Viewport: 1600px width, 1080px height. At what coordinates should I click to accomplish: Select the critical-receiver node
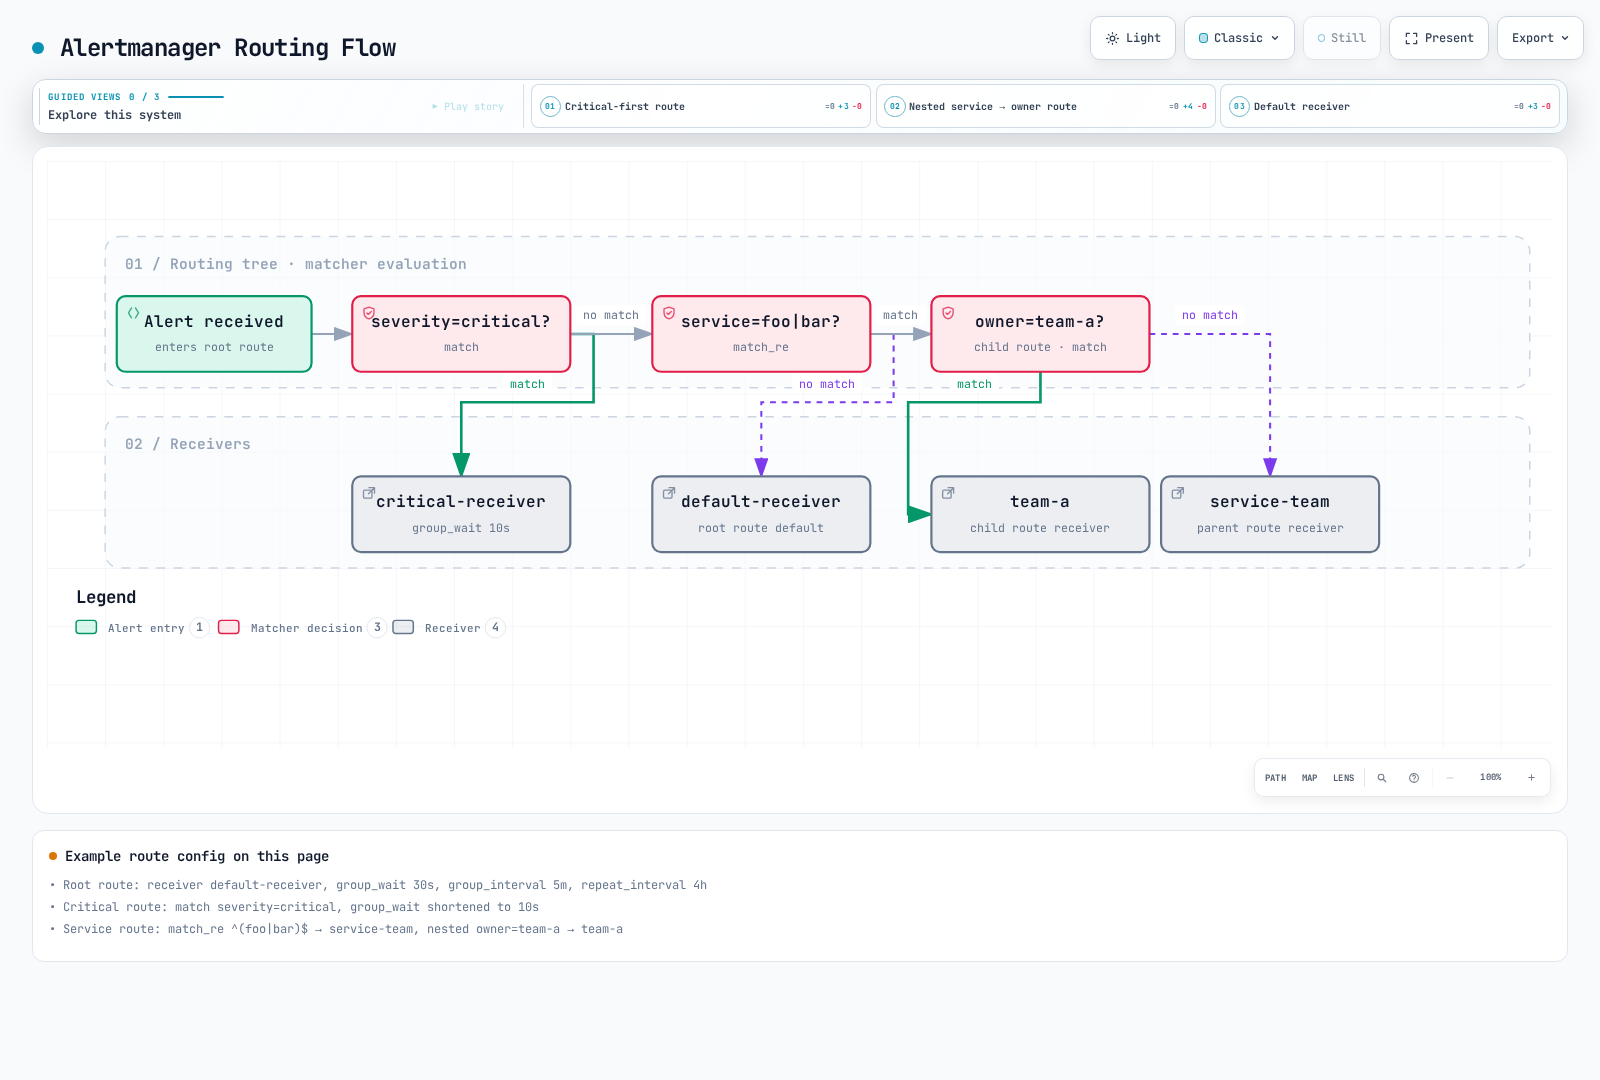pyautogui.click(x=461, y=514)
